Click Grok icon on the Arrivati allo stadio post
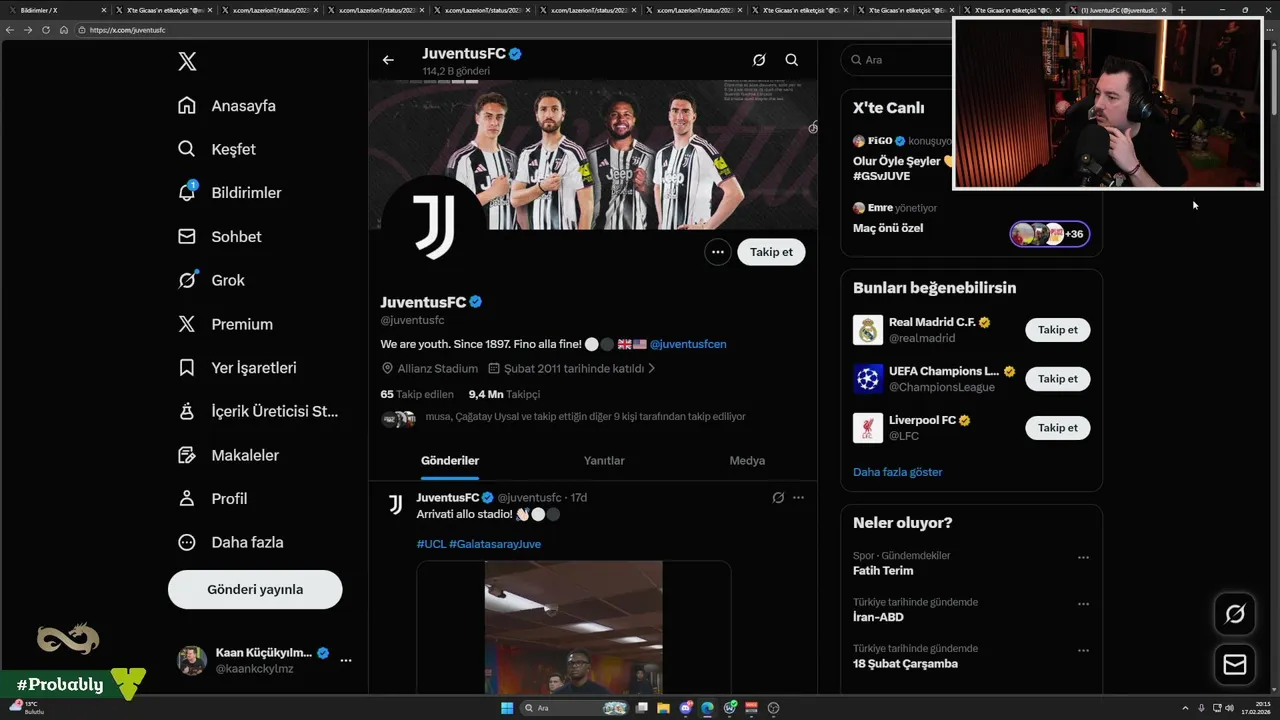The height and width of the screenshot is (720, 1280). coord(778,497)
